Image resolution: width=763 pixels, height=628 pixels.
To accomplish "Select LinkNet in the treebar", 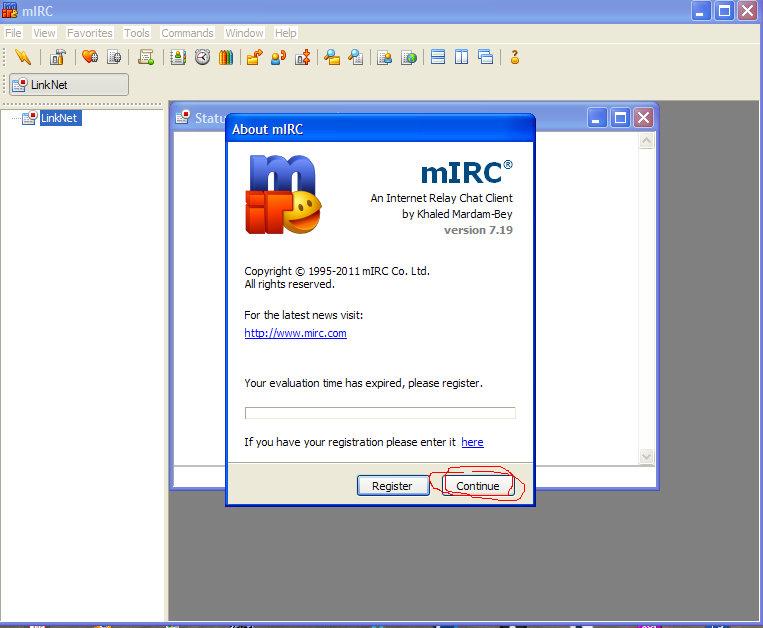I will (x=59, y=118).
